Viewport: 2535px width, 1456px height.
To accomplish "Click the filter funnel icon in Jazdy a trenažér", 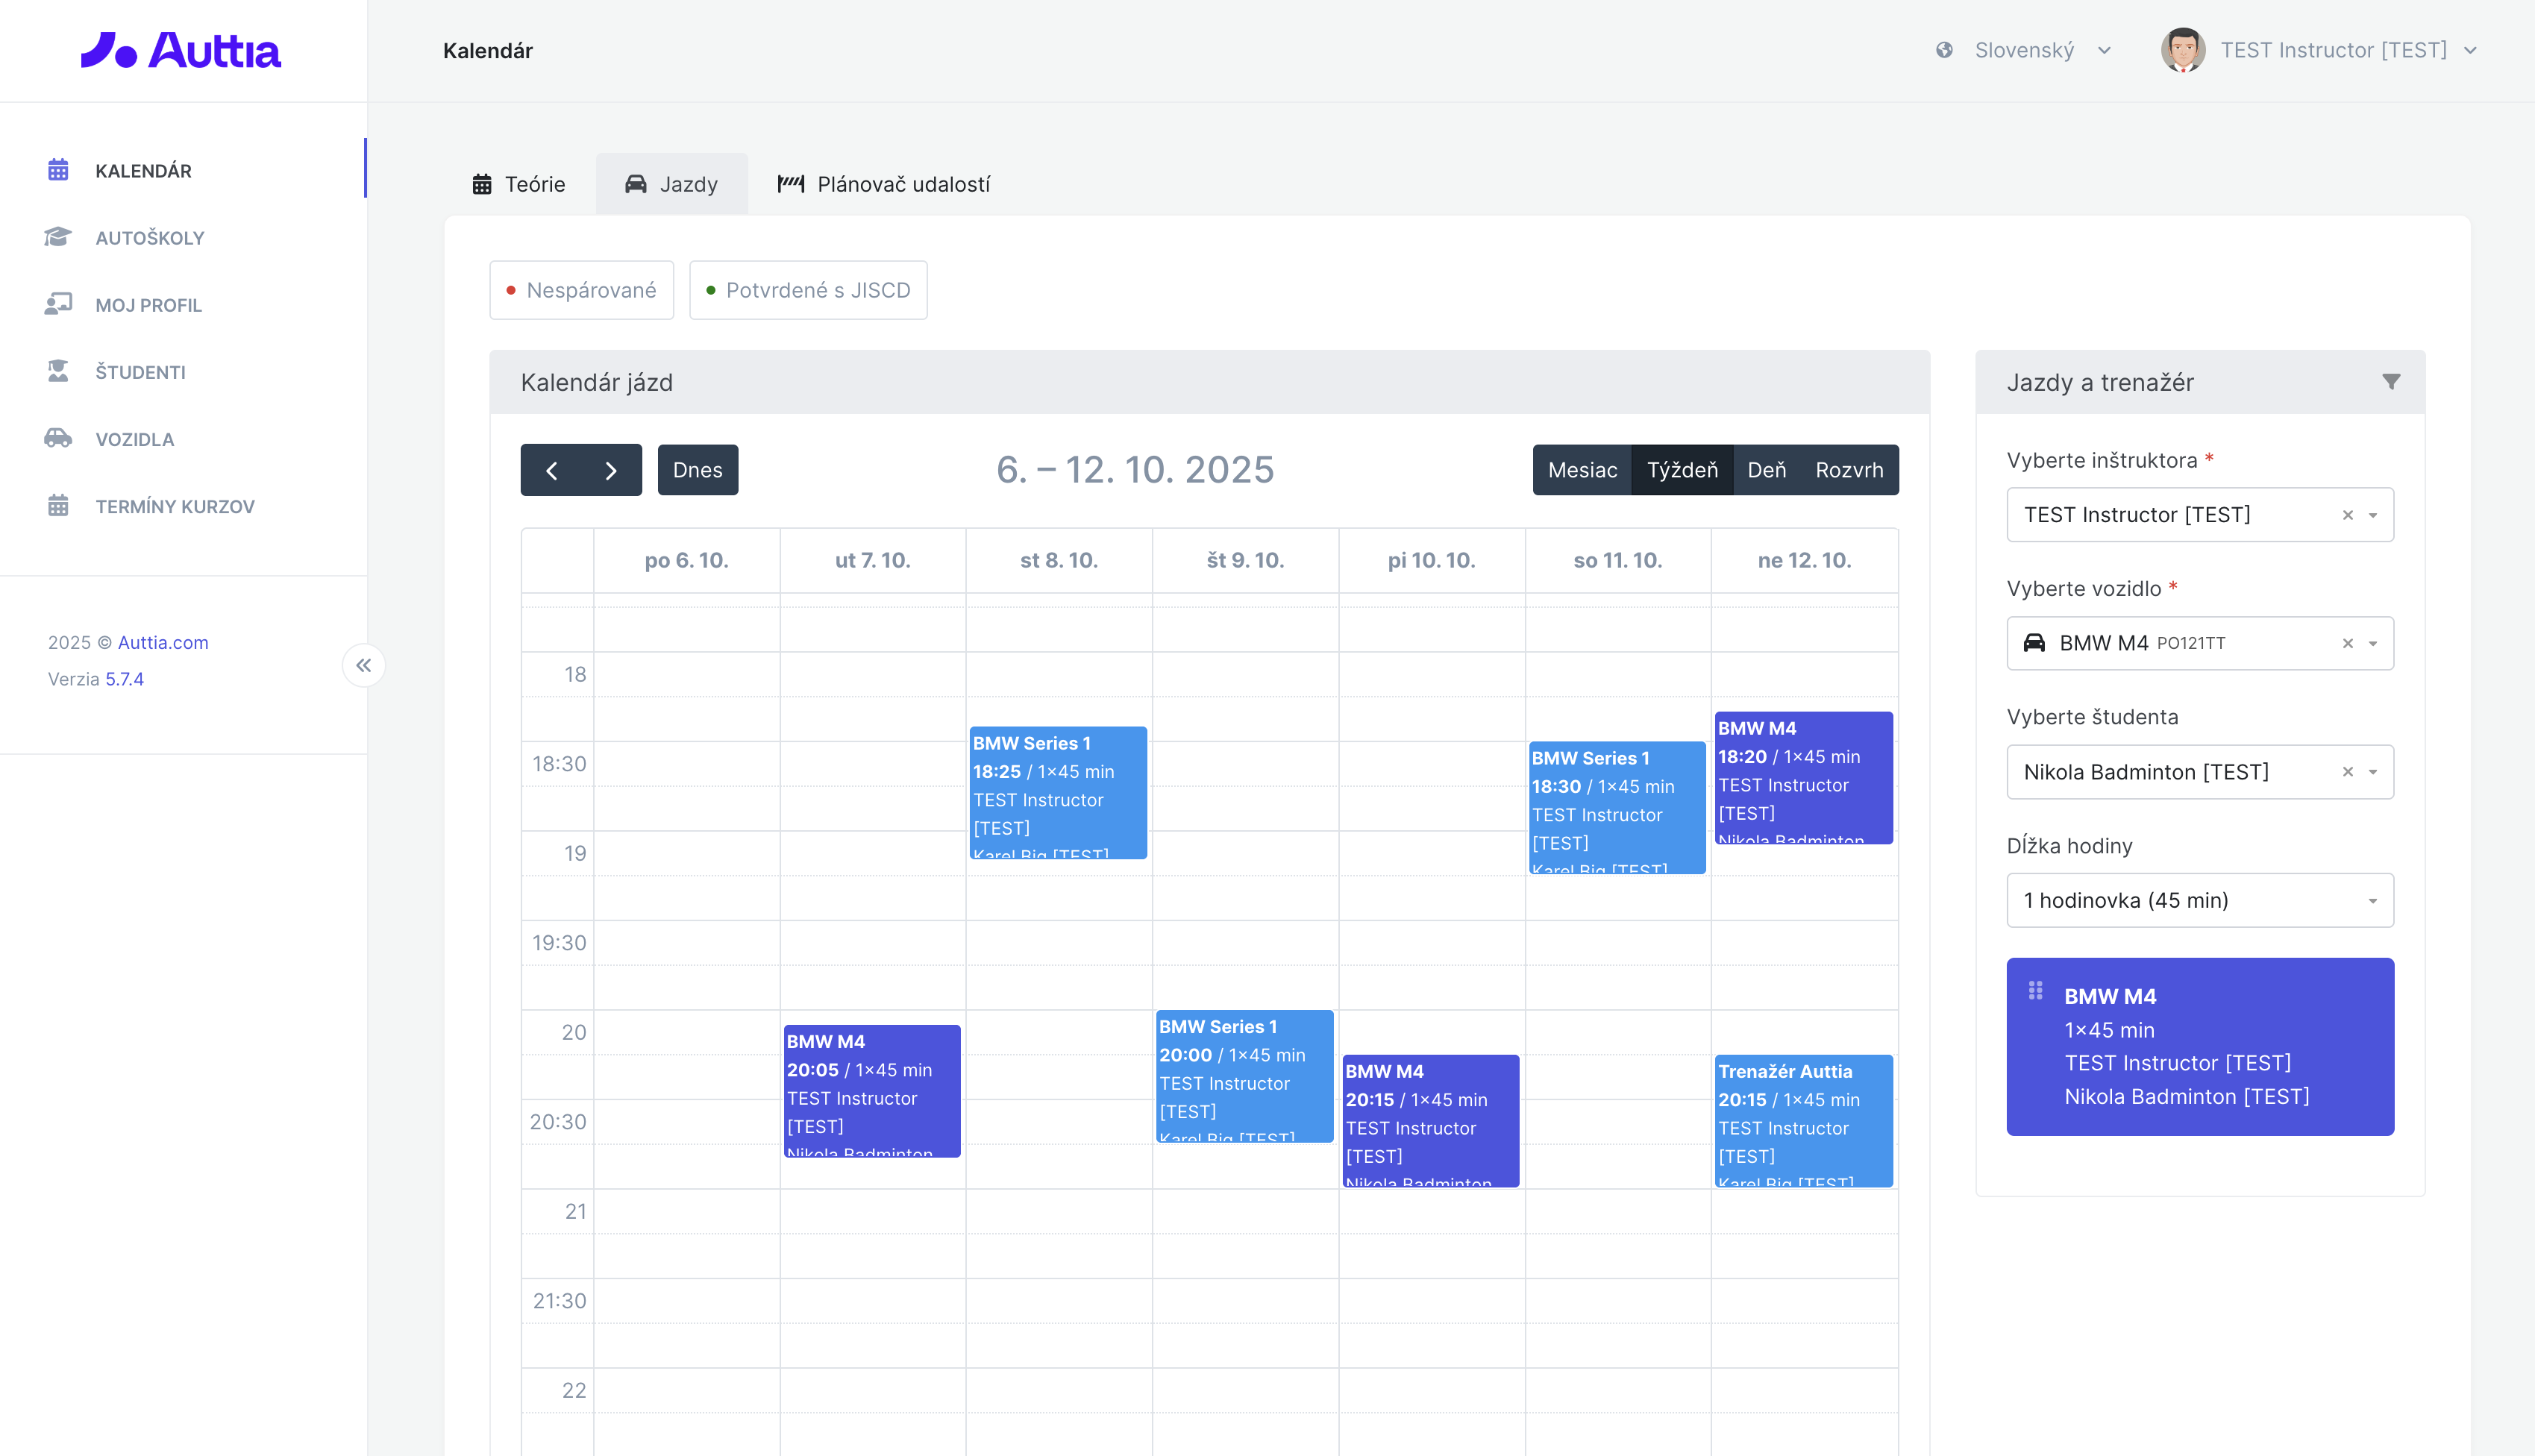I will tap(2391, 382).
